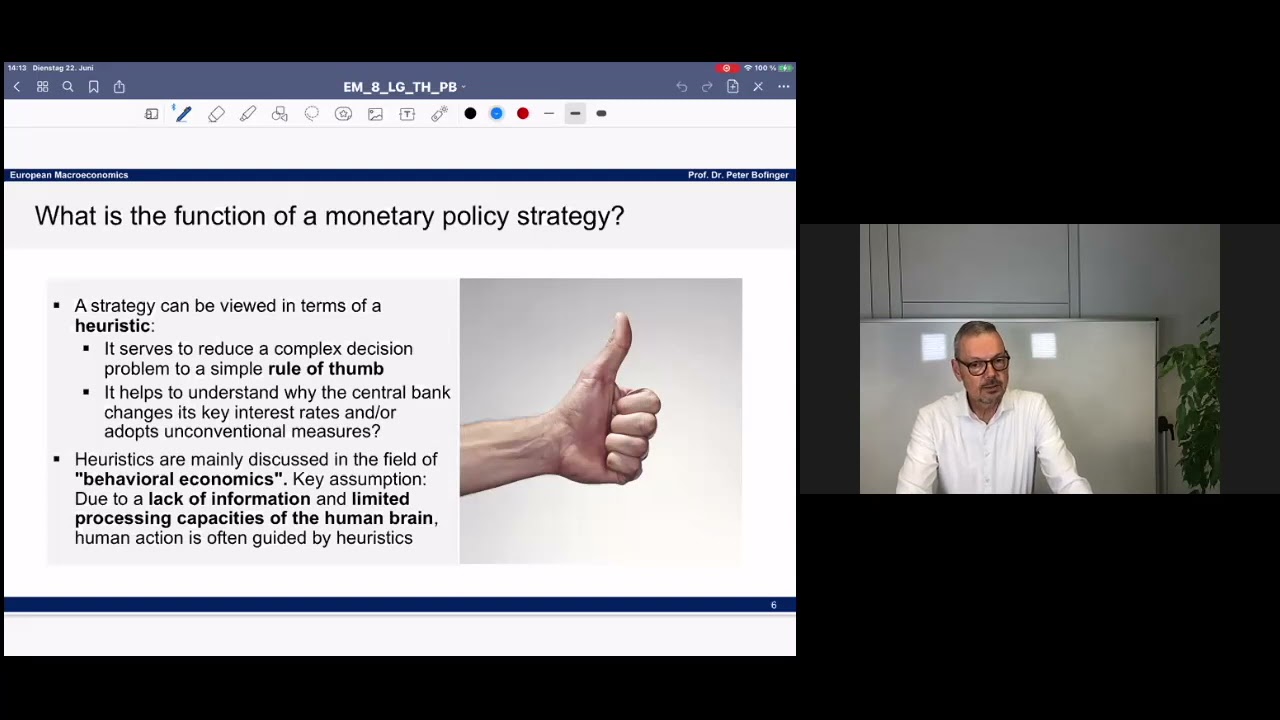The height and width of the screenshot is (720, 1280).
Task: Undo the last stroke
Action: [x=681, y=87]
